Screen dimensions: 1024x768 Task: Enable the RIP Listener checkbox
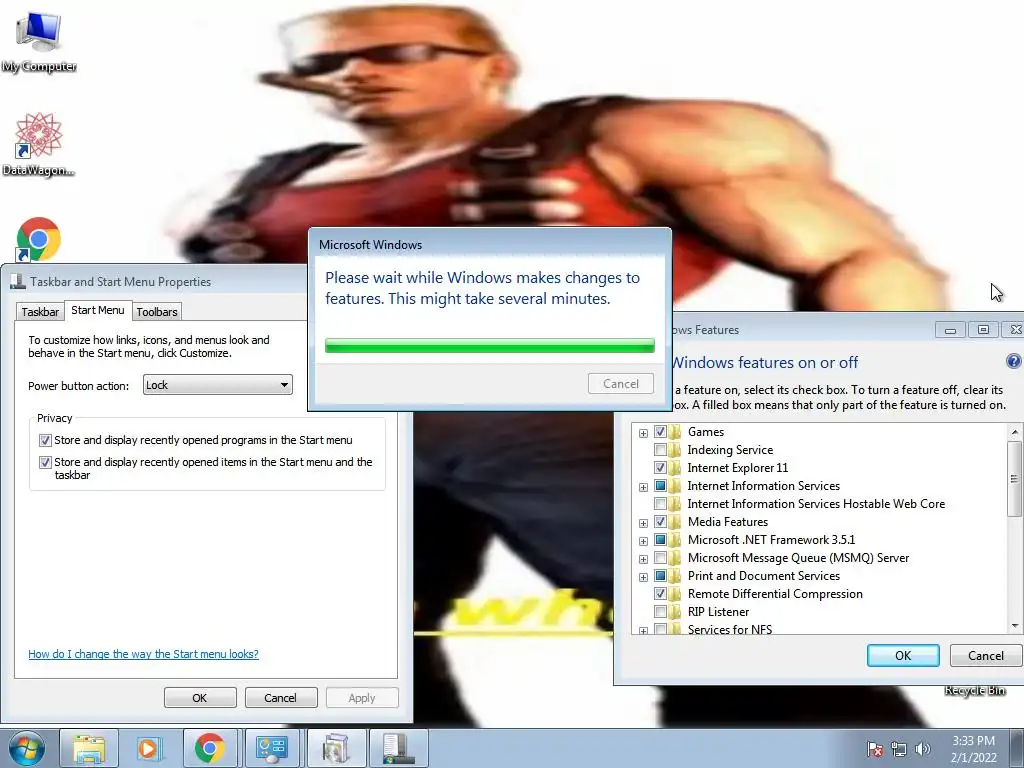pyautogui.click(x=660, y=612)
